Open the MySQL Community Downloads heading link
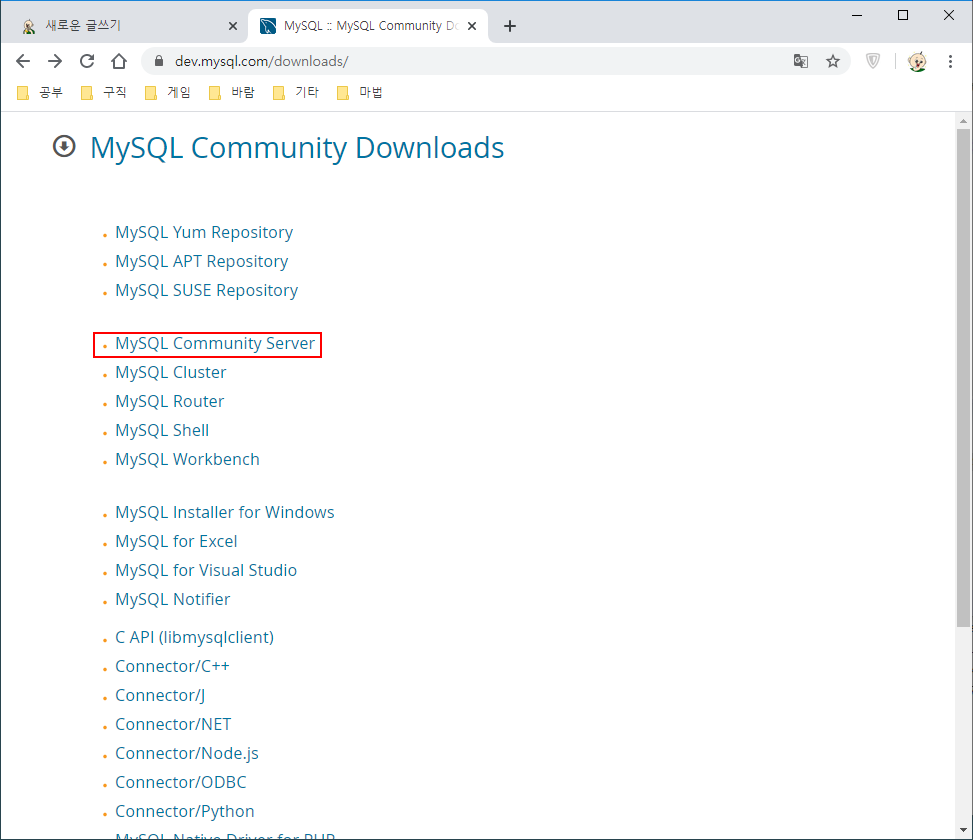The image size is (973, 840). 297,148
